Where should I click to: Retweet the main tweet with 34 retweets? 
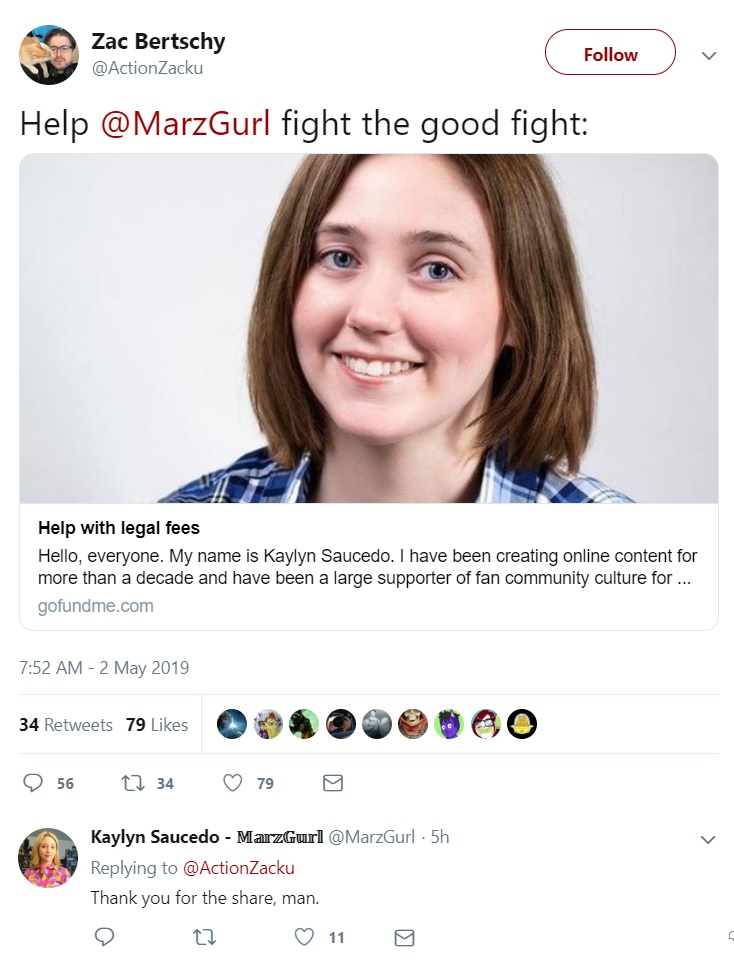pos(133,783)
